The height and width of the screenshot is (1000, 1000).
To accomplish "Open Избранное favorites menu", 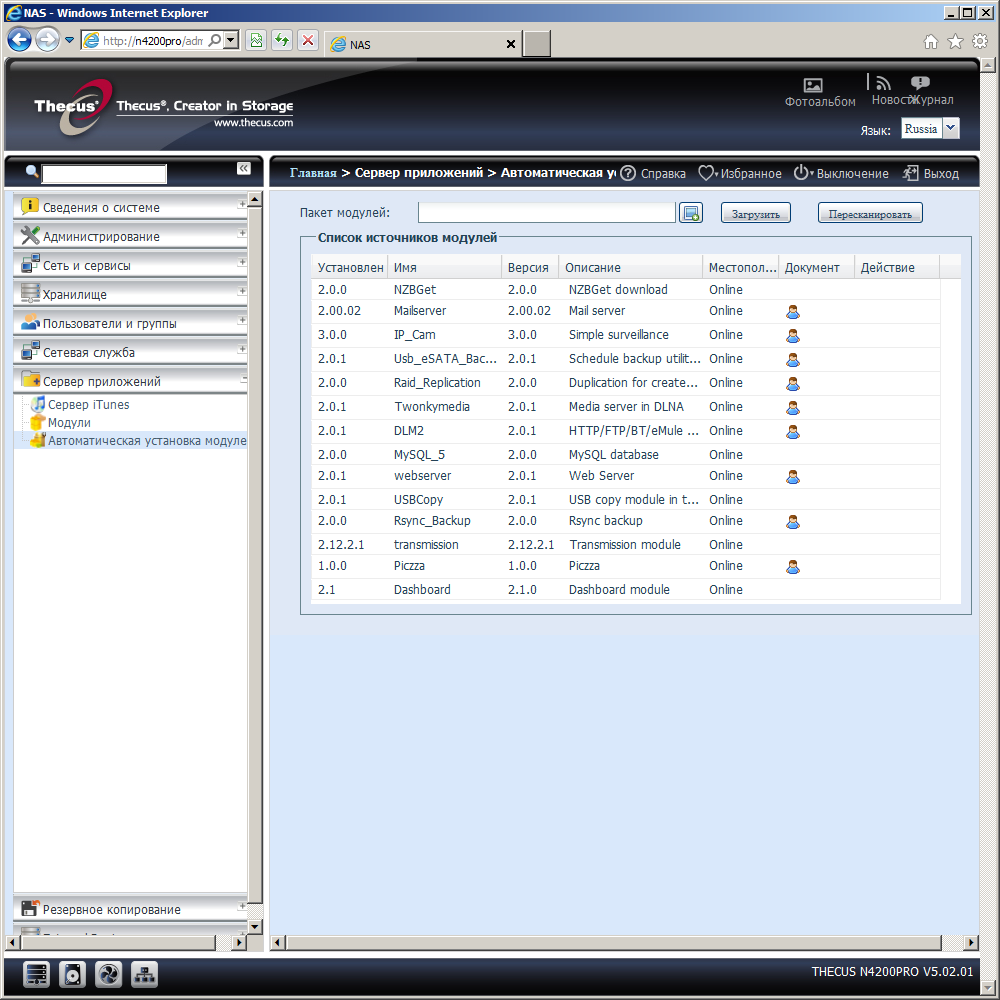I will [740, 173].
